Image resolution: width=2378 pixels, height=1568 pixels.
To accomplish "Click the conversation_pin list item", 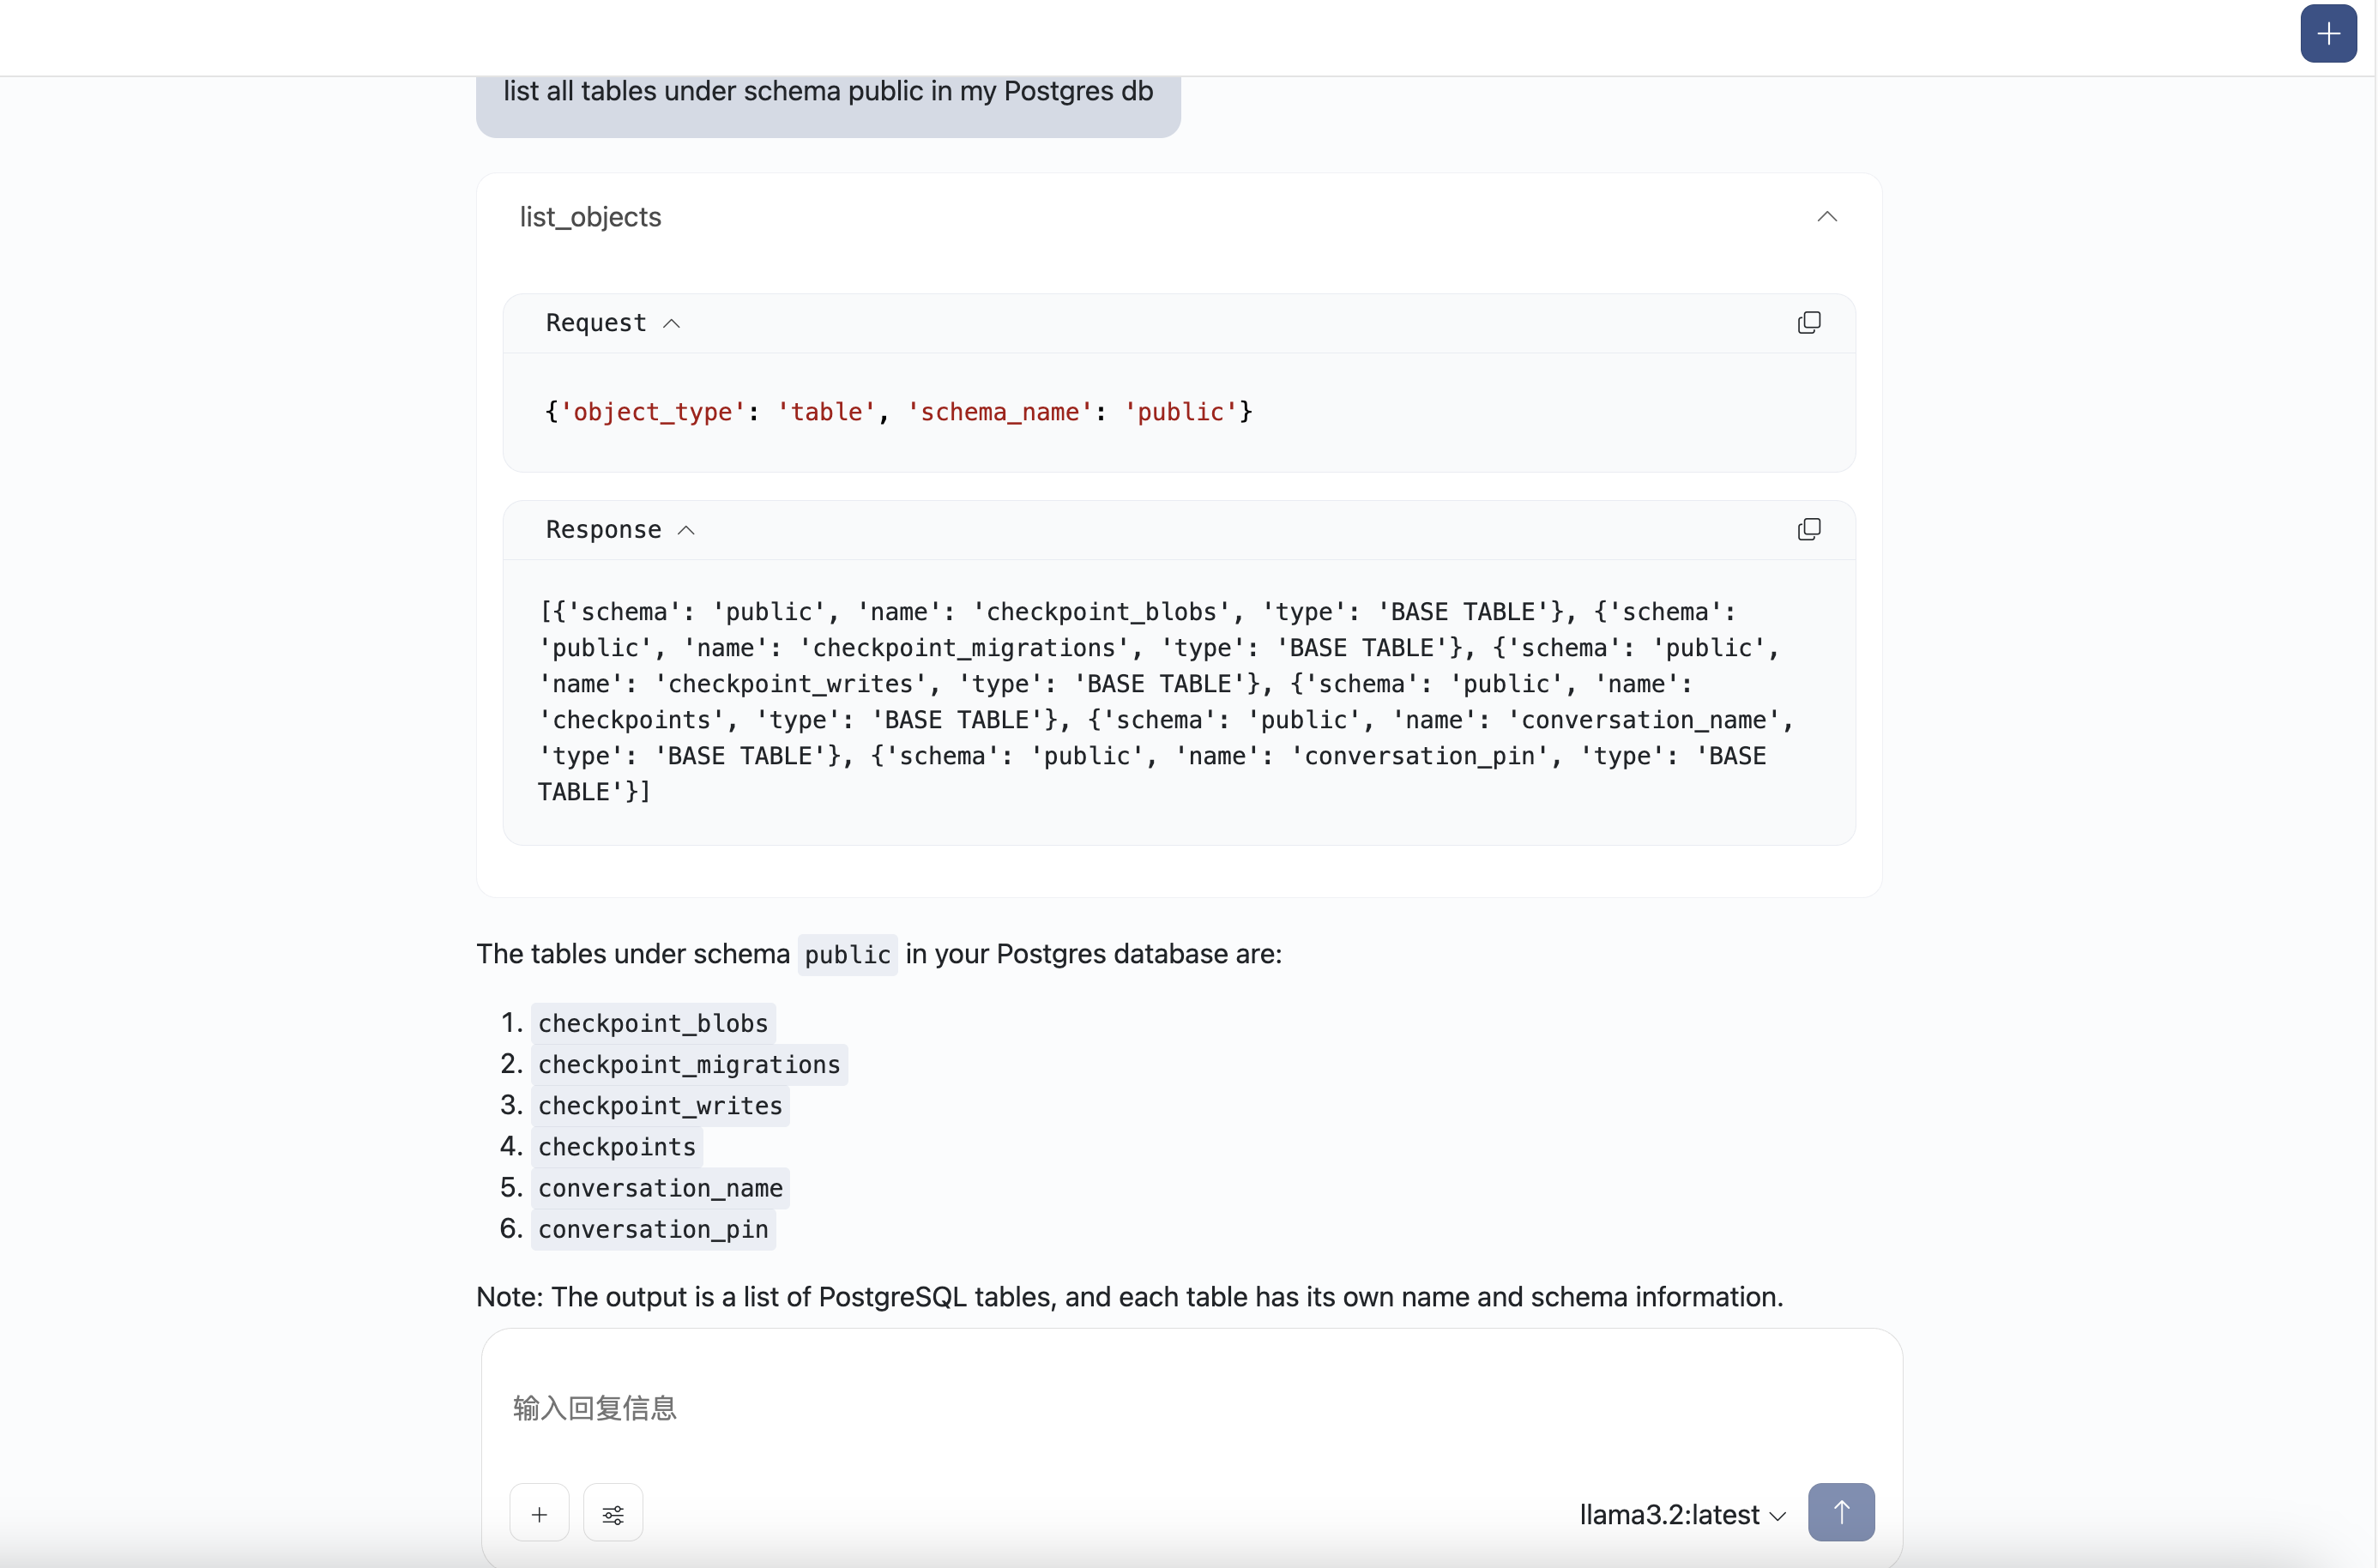I will 653,1229.
